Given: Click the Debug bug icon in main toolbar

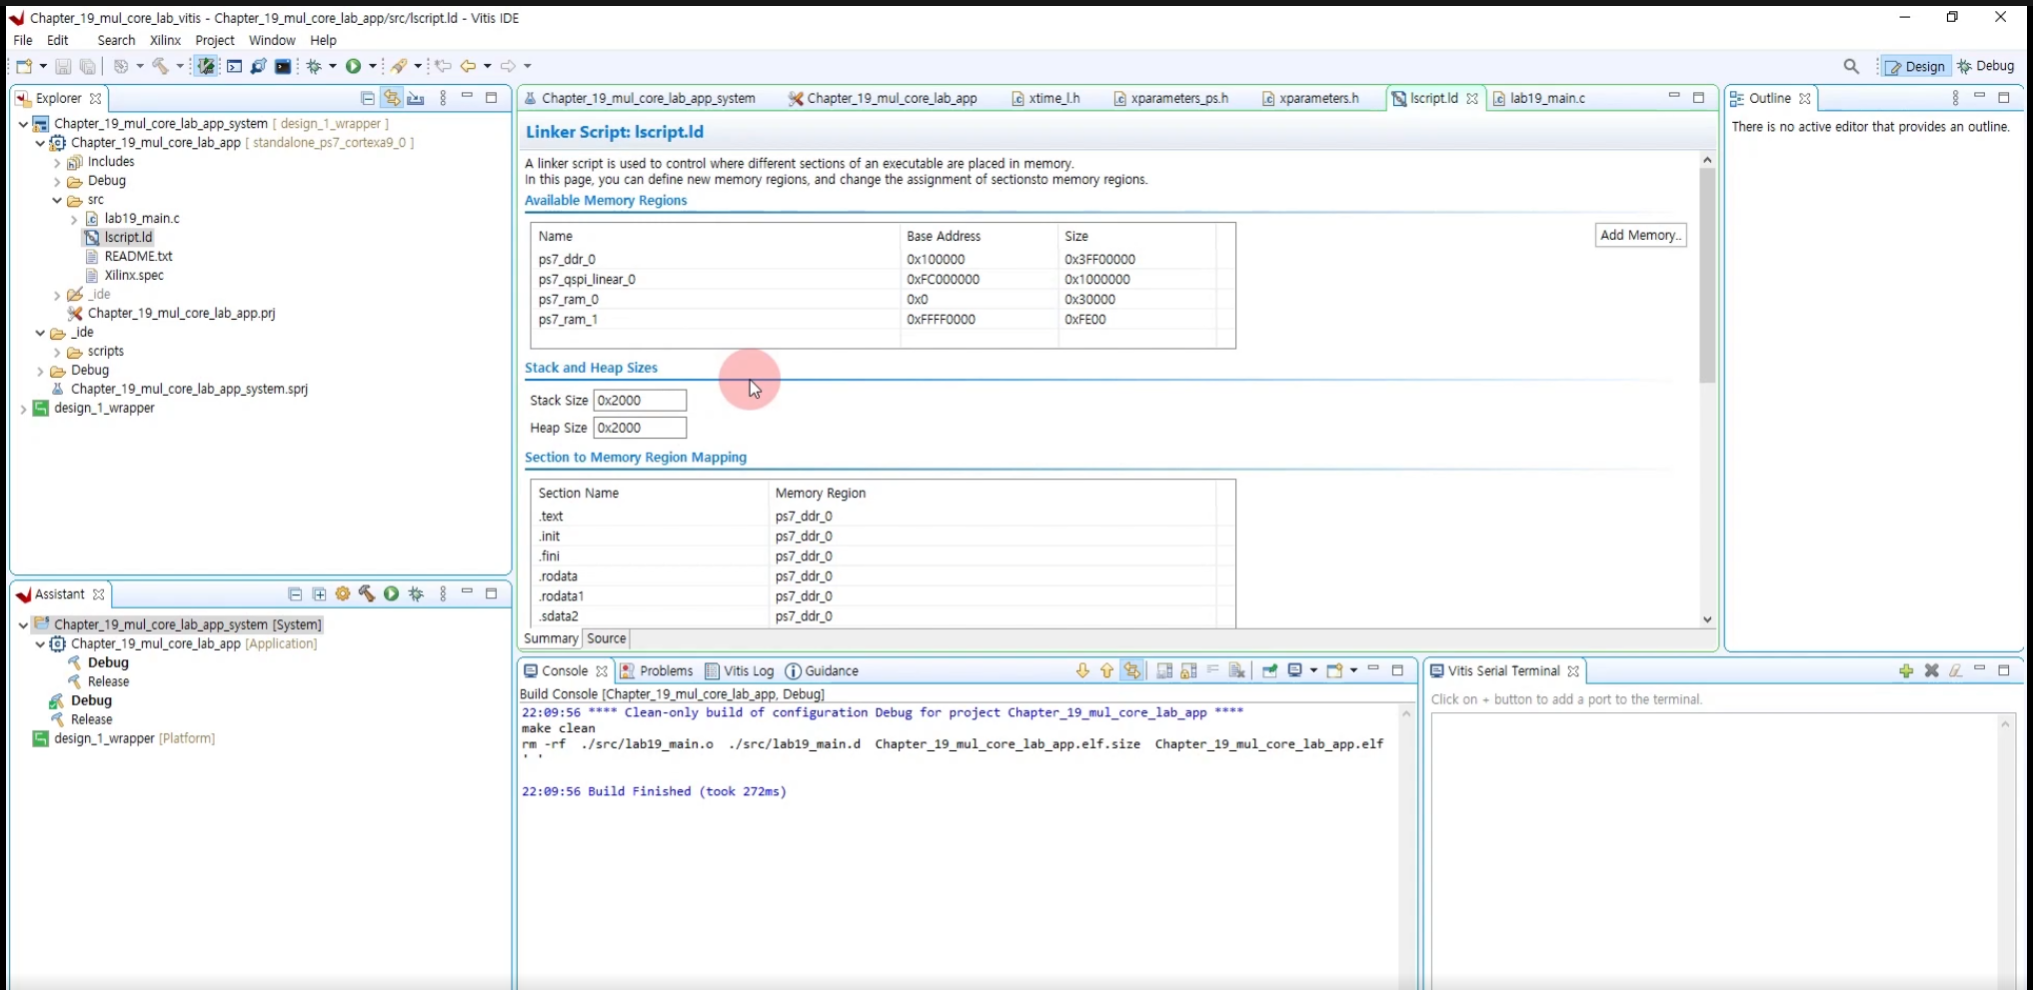Looking at the screenshot, I should 314,66.
